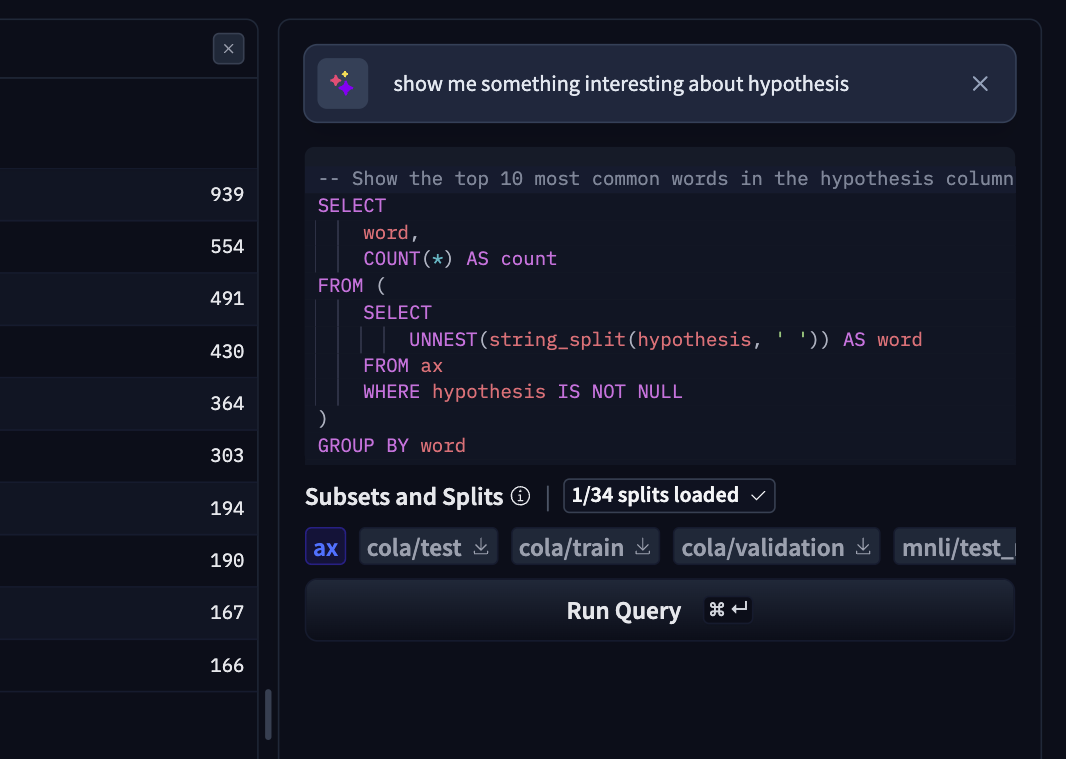The image size is (1066, 759).
Task: Choose the cola/train split label
Action: point(571,547)
